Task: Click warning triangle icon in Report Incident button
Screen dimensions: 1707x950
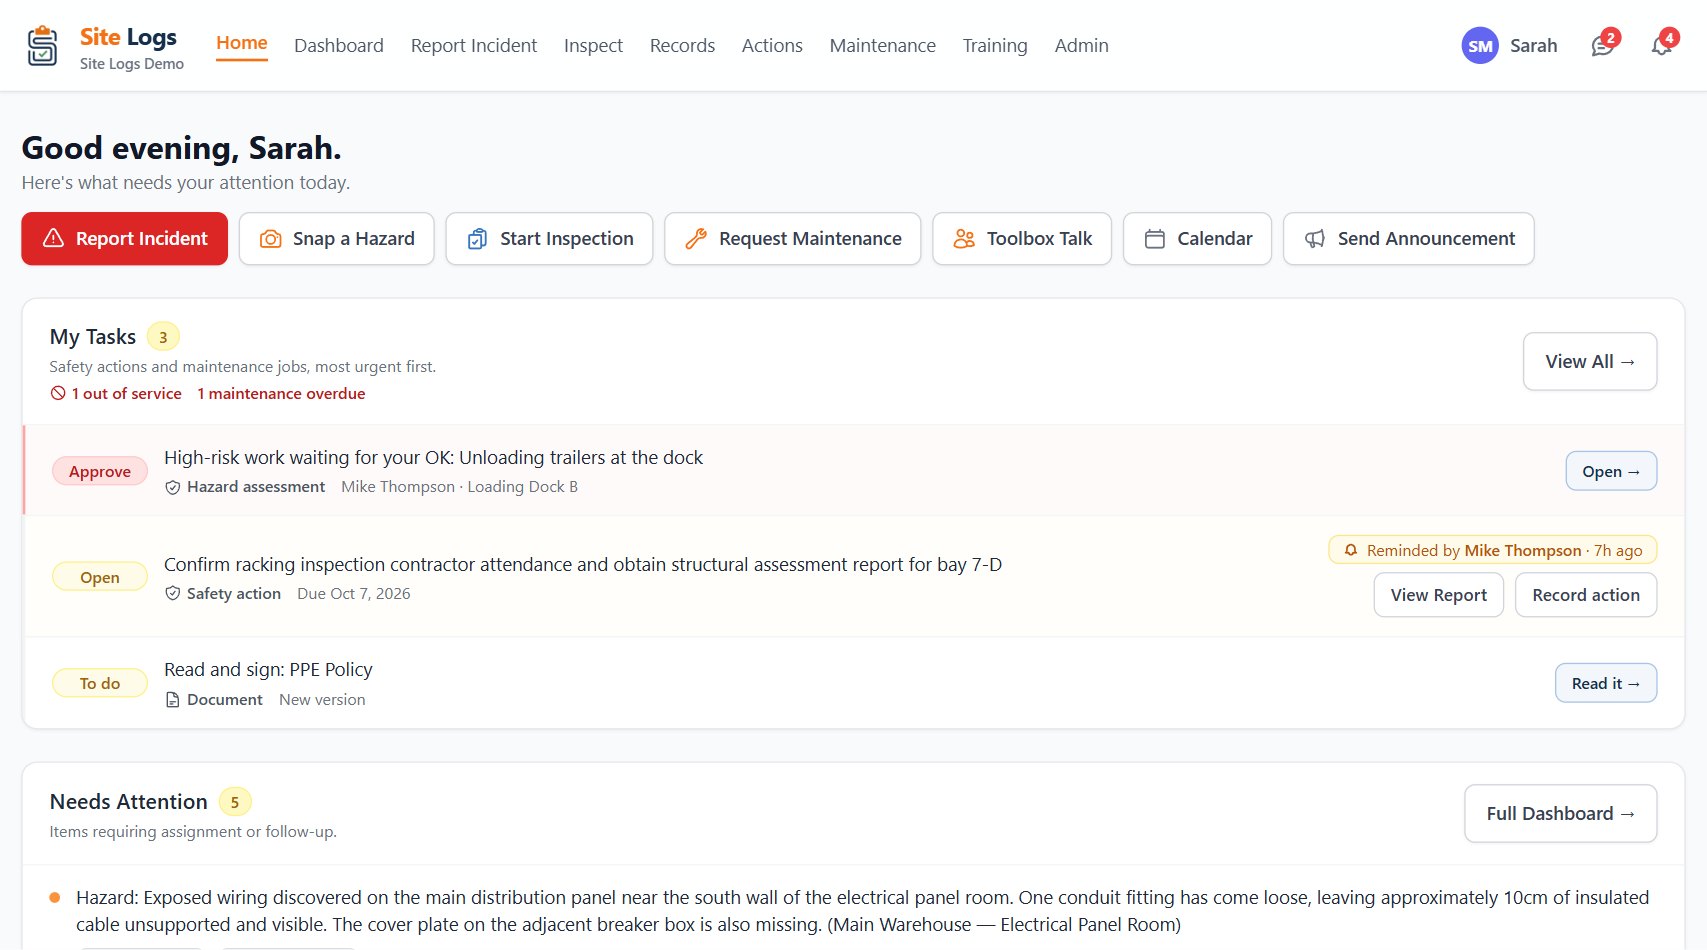Action: (54, 238)
